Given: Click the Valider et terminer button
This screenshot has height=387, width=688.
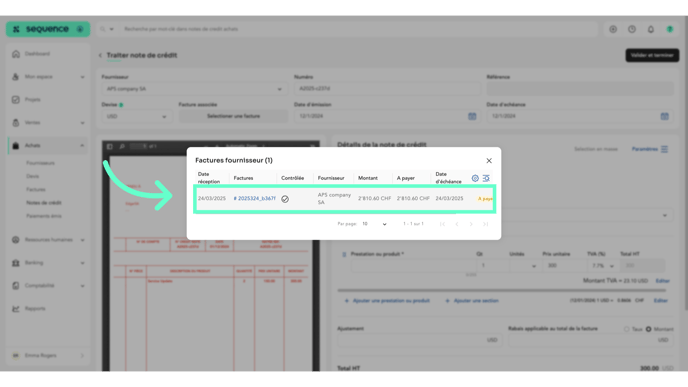Looking at the screenshot, I should [652, 55].
